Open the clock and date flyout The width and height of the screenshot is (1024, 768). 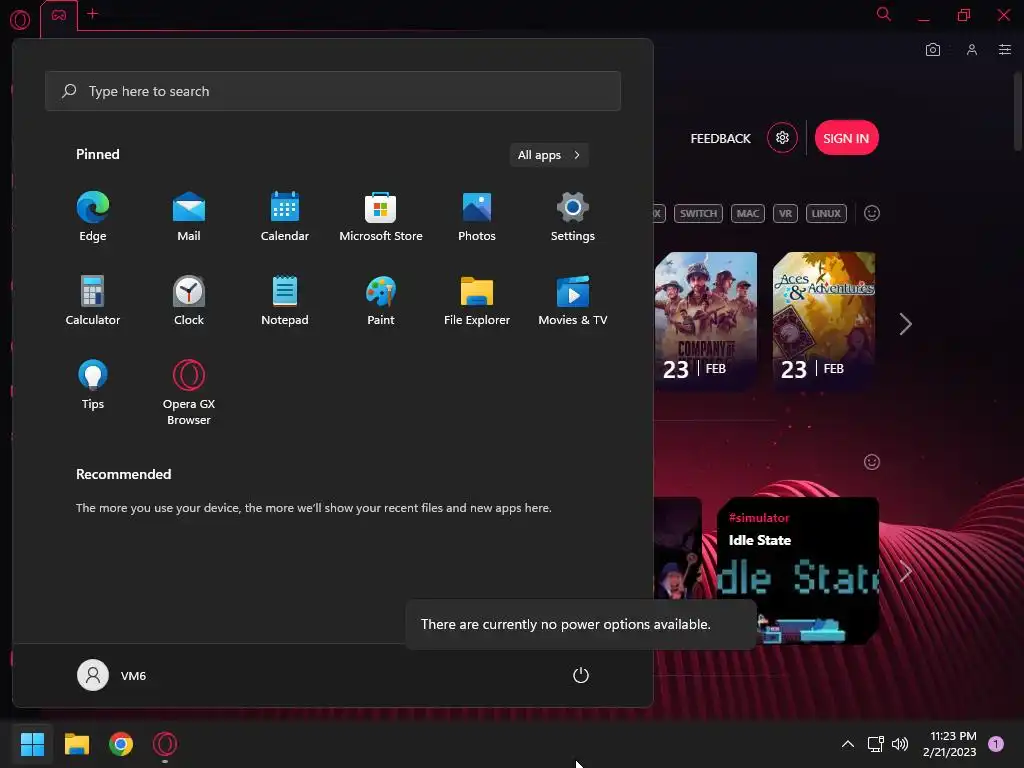(x=950, y=744)
